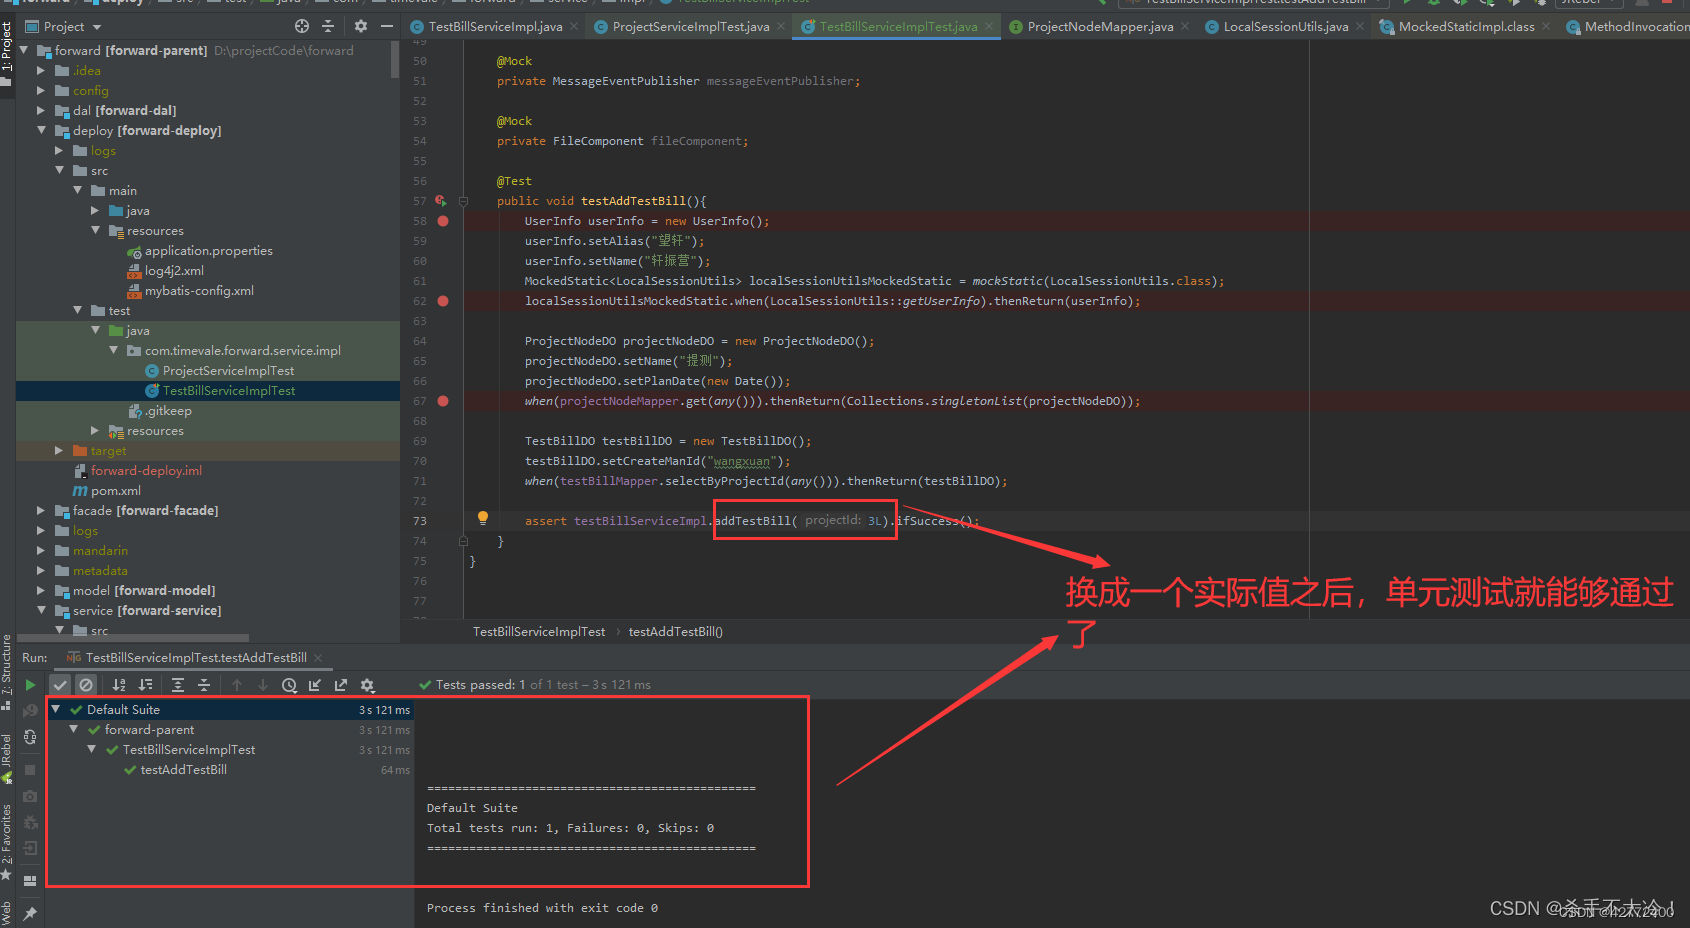The height and width of the screenshot is (928, 1690).
Task: Select testAddTestBill in test results
Action: coord(183,769)
